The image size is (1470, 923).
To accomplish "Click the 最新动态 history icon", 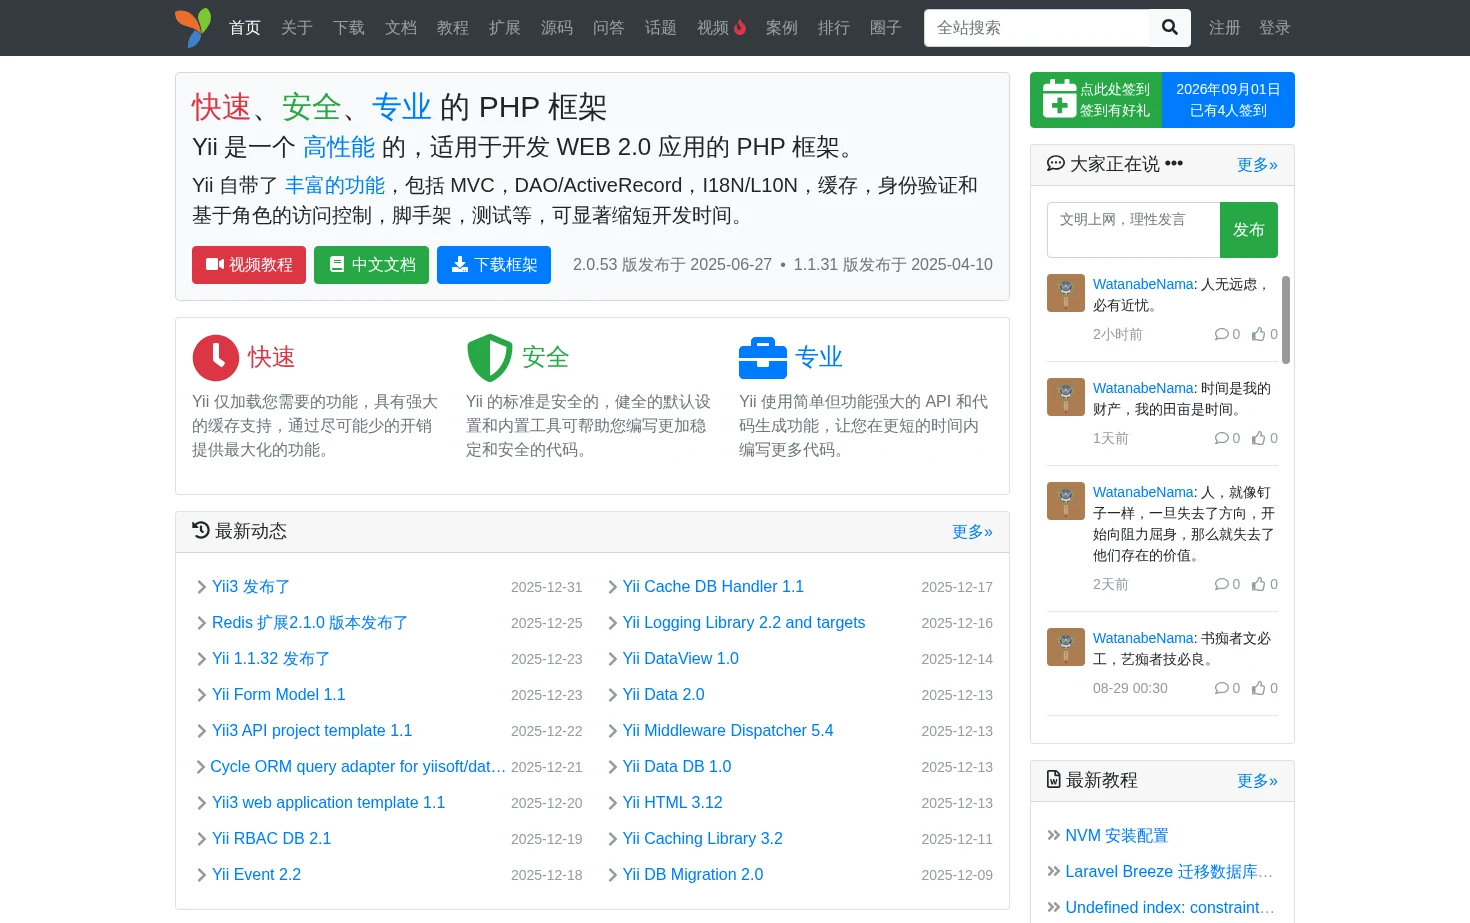I will pos(201,530).
